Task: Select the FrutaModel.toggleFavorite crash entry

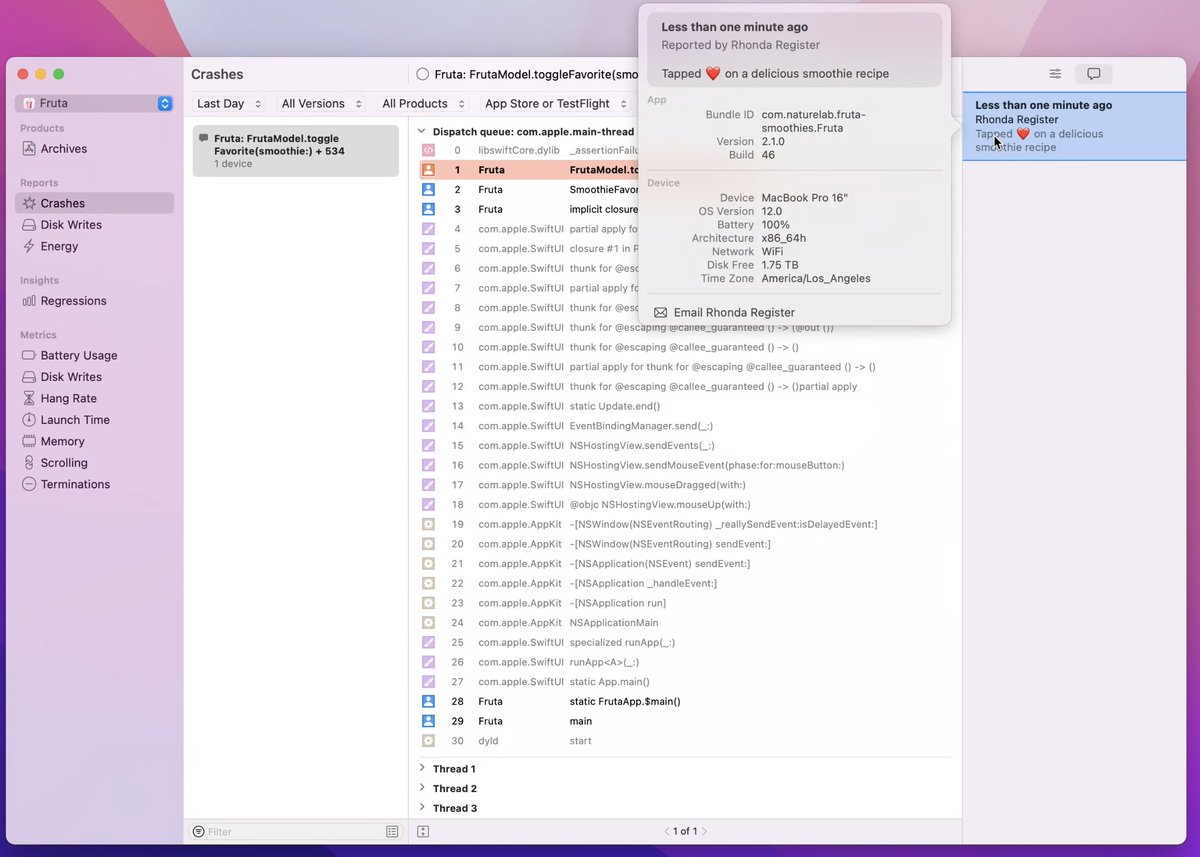Action: pos(296,151)
